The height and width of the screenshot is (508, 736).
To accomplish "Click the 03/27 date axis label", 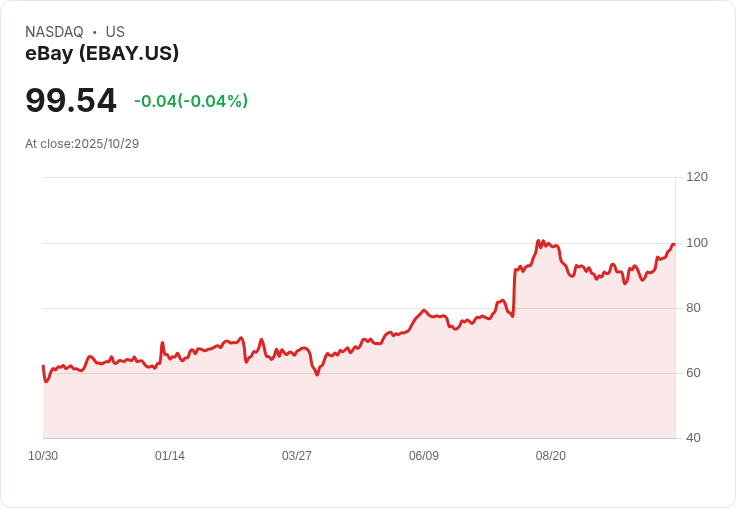I will coord(297,456).
